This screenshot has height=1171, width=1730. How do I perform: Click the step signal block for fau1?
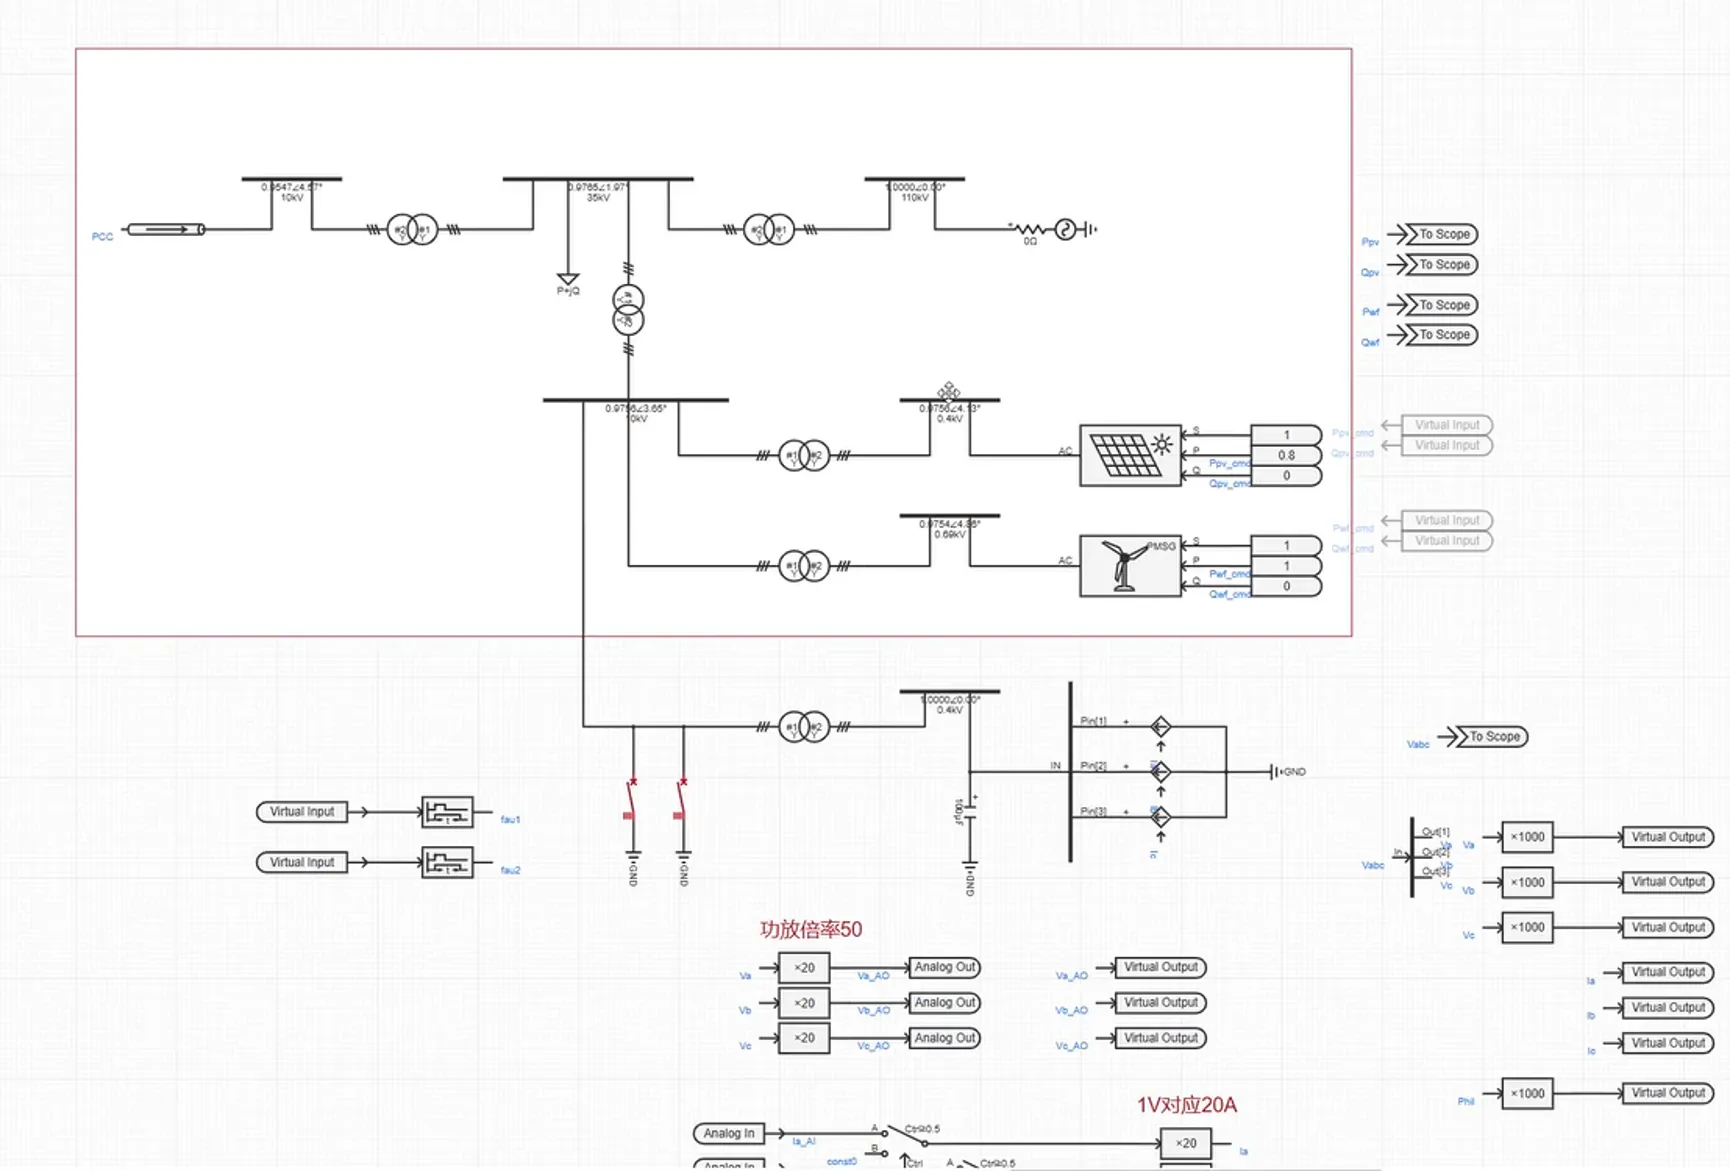(x=446, y=812)
